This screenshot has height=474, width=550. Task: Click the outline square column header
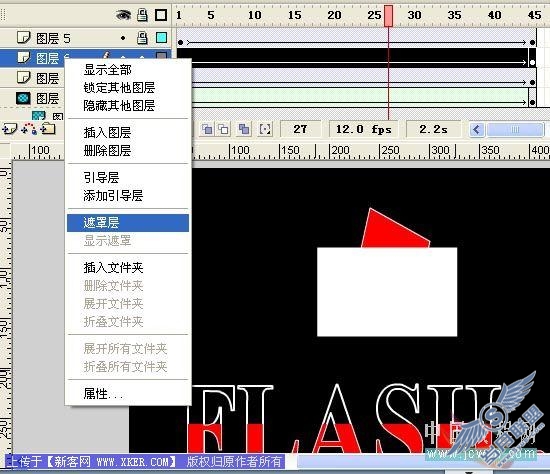[161, 15]
